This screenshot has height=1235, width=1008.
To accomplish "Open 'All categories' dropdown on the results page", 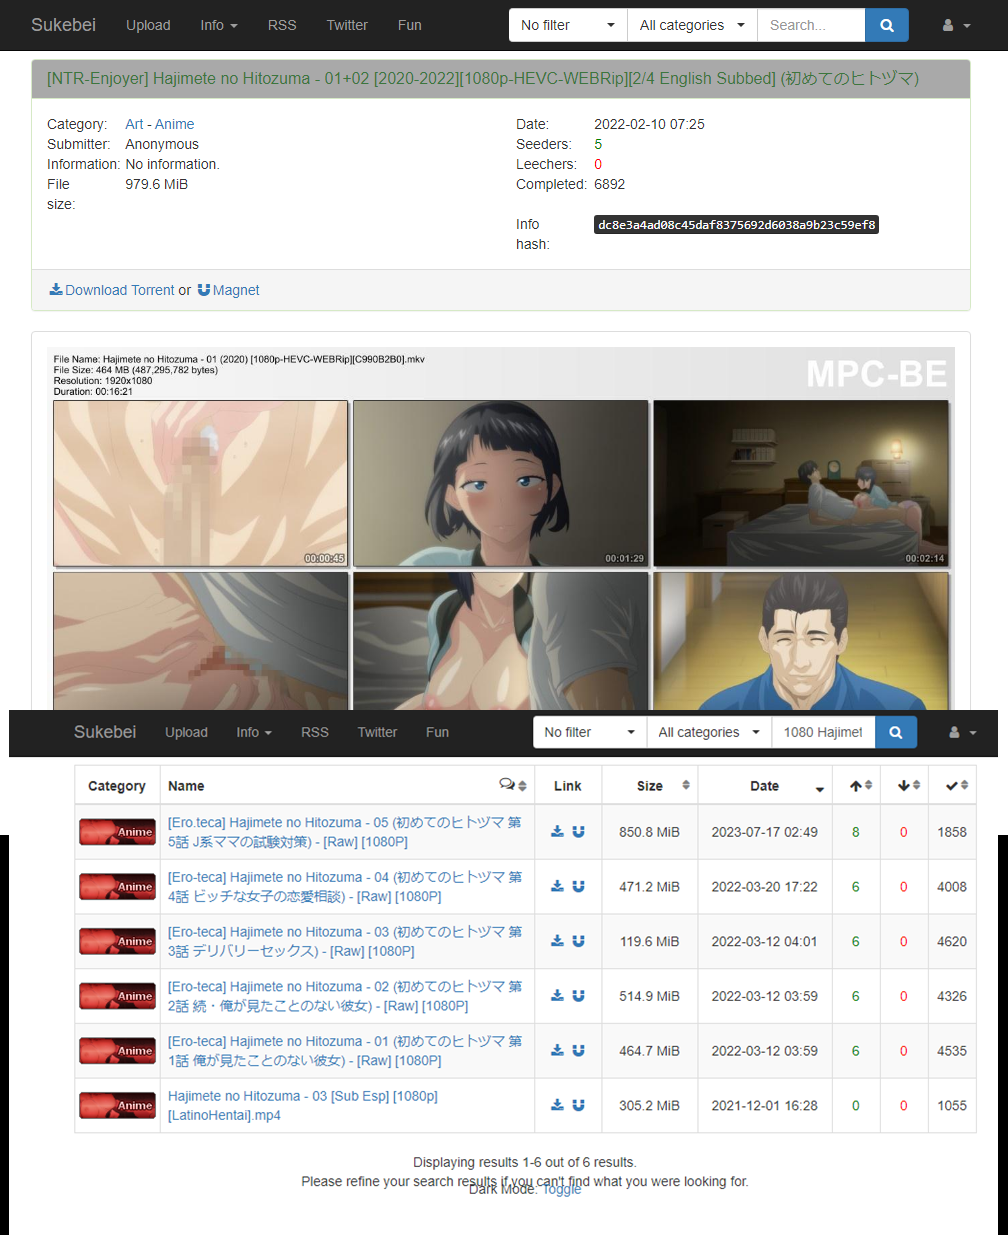I will 709,732.
